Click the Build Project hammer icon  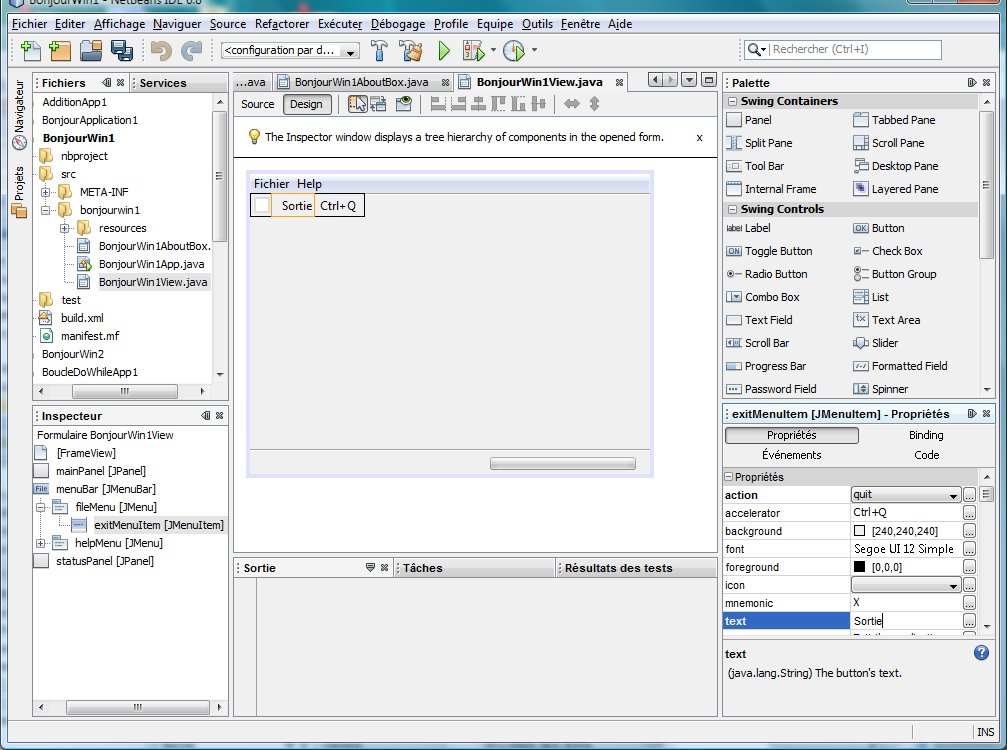(380, 50)
